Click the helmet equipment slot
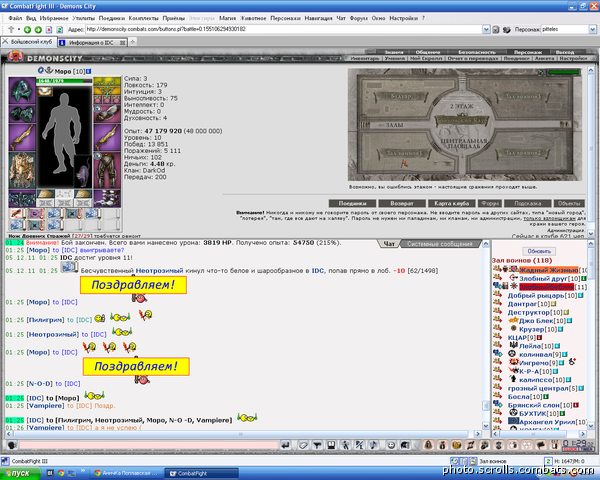Image resolution: width=600 pixels, height=480 pixels. coord(22,90)
